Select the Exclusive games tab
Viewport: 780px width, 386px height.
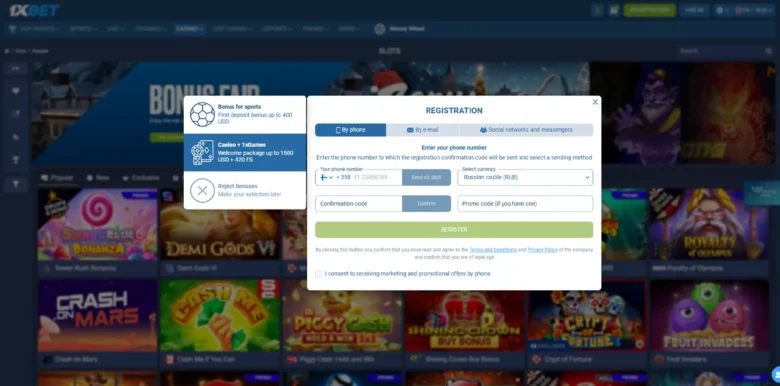pos(141,178)
